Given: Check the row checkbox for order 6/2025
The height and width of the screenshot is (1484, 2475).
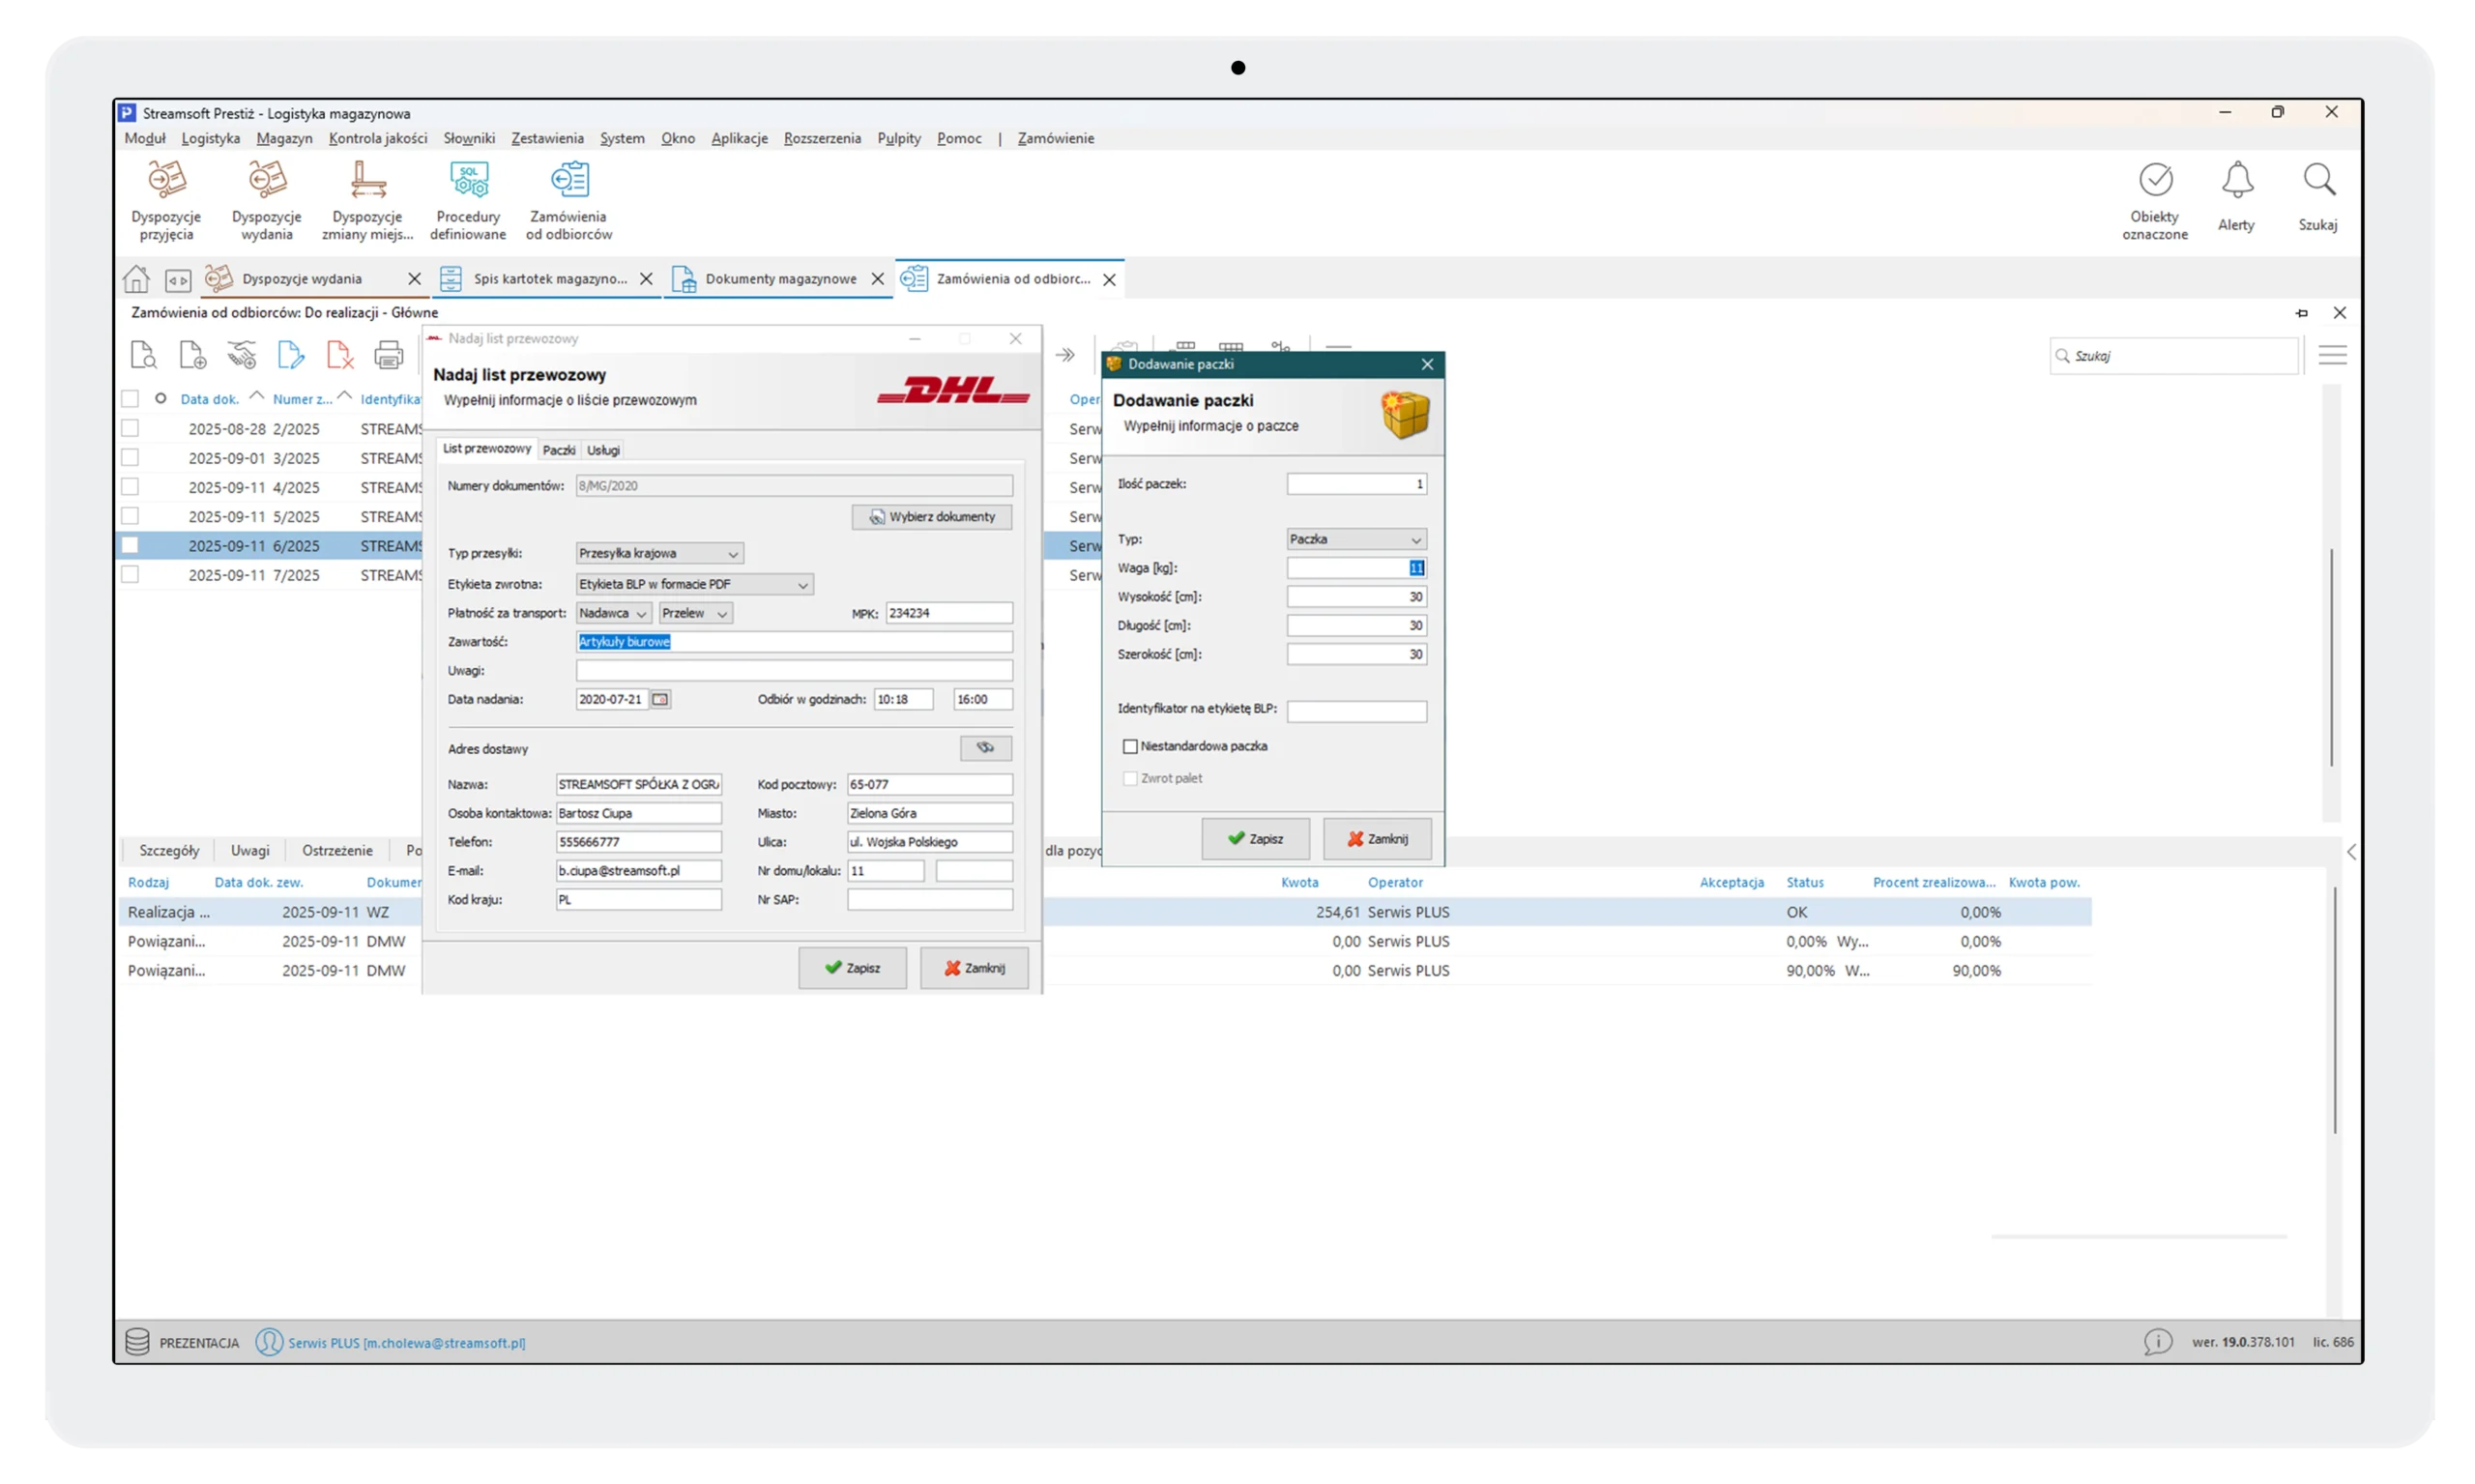Looking at the screenshot, I should point(131,545).
